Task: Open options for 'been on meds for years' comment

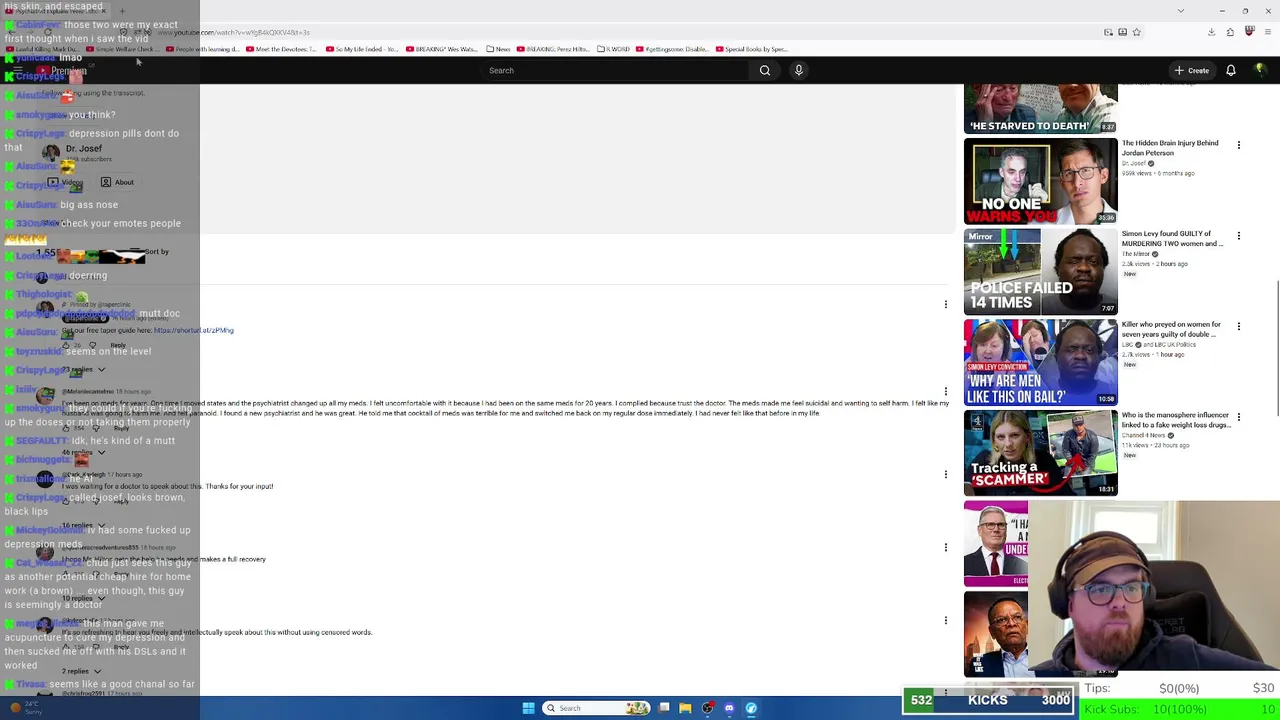Action: point(946,391)
